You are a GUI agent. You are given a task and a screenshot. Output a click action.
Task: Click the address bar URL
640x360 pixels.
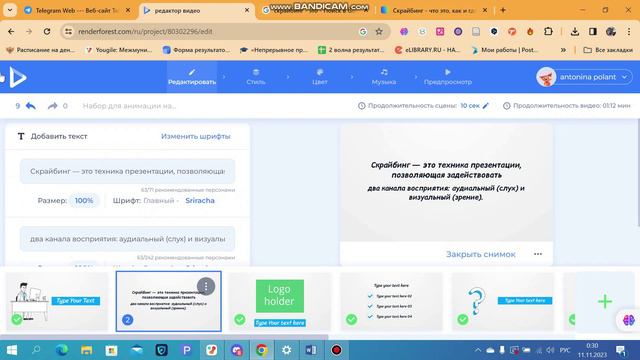coord(145,31)
